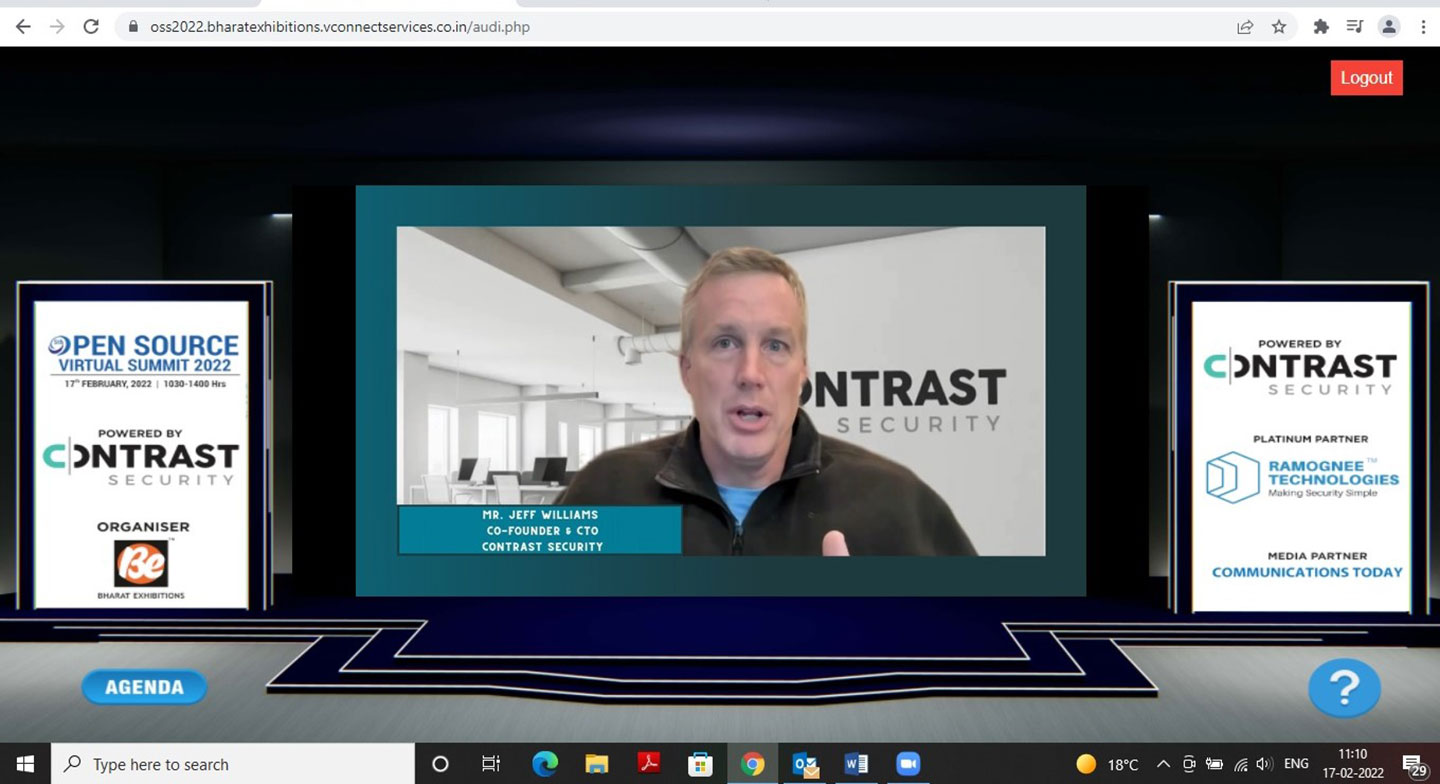Open the Meet Now camera tray icon
This screenshot has height=784, width=1440.
(x=1189, y=764)
